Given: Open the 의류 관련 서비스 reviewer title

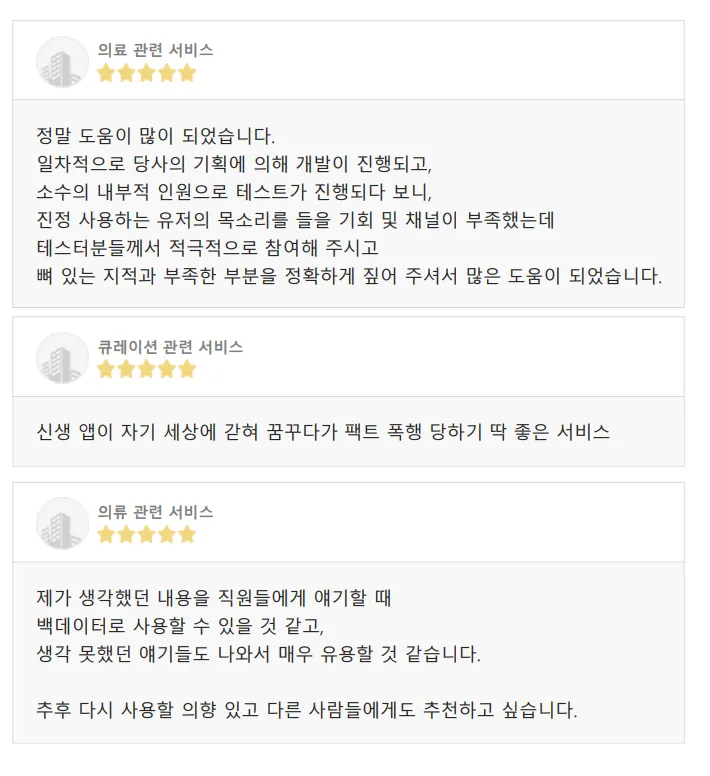Looking at the screenshot, I should (x=155, y=512).
